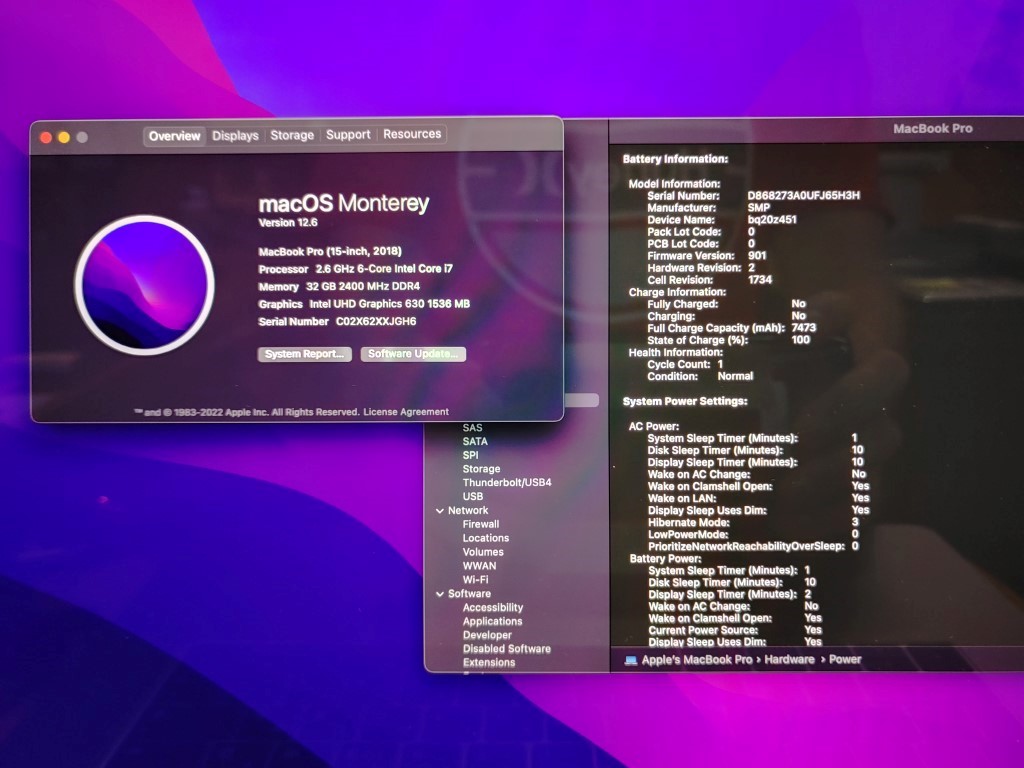Click the MacBook Pro window title
Screen dimensions: 1024x768
click(933, 129)
